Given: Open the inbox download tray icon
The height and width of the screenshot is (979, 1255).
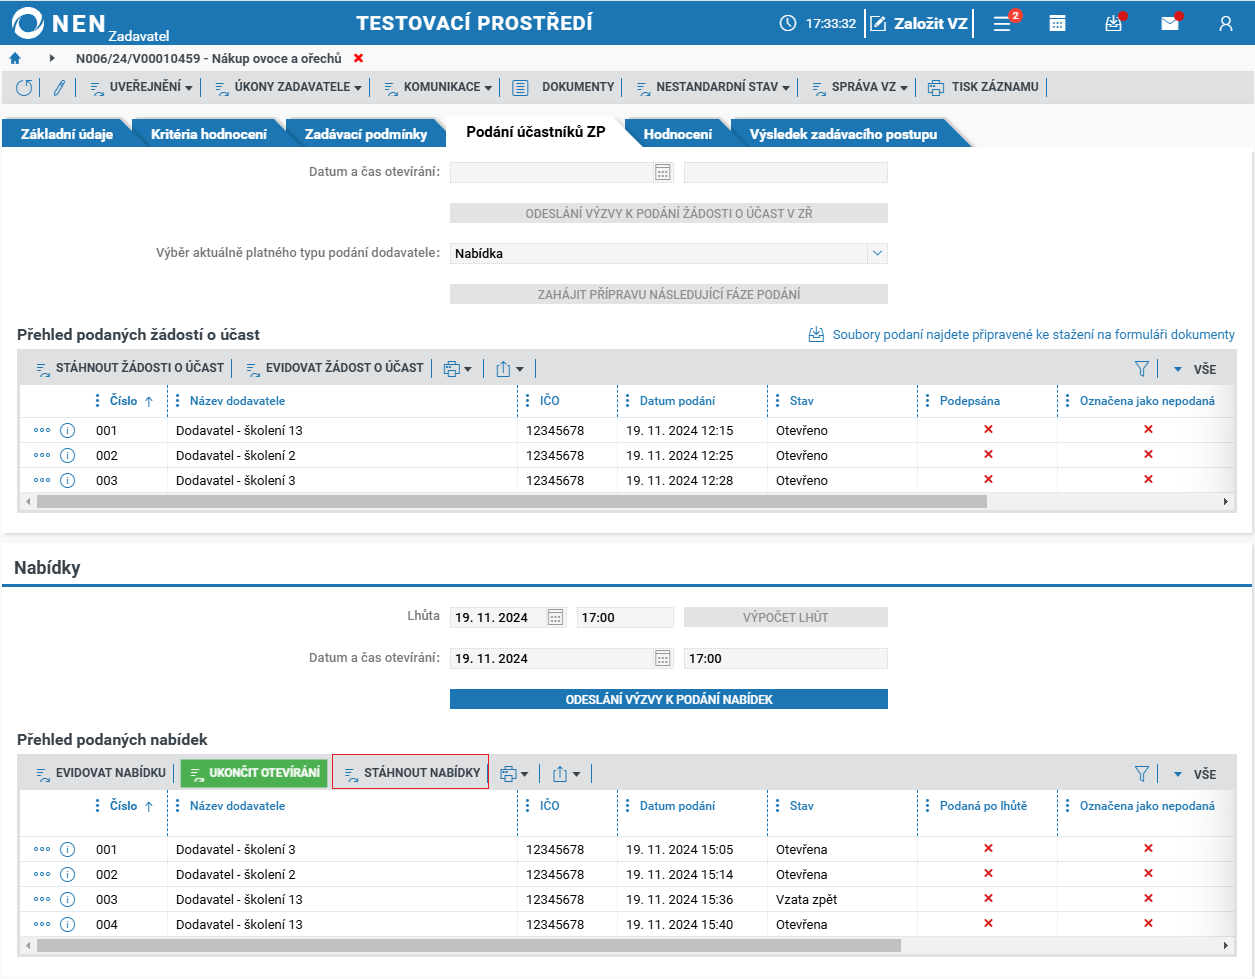Looking at the screenshot, I should click(x=1113, y=23).
